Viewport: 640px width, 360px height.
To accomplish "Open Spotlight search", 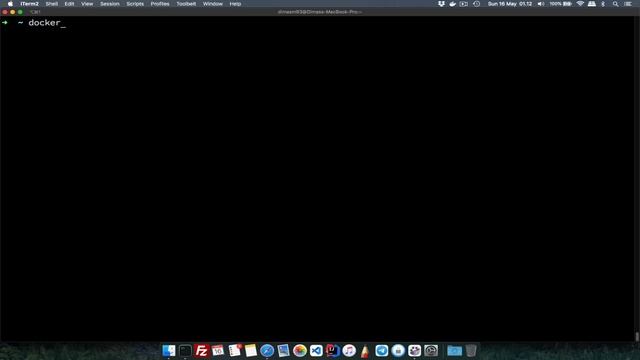I will click(x=616, y=4).
